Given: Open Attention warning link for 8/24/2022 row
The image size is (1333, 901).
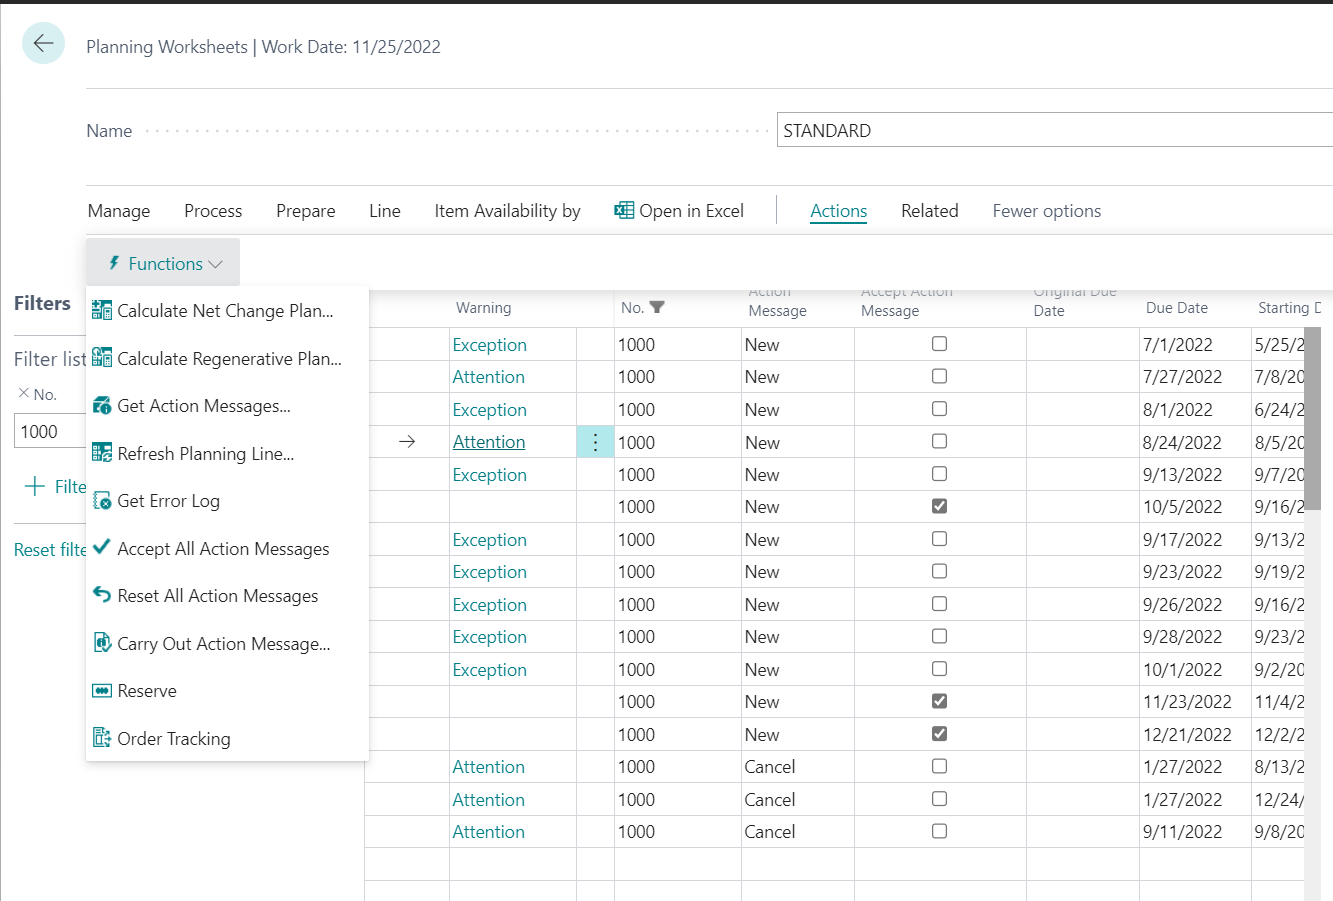Looking at the screenshot, I should pyautogui.click(x=489, y=442).
